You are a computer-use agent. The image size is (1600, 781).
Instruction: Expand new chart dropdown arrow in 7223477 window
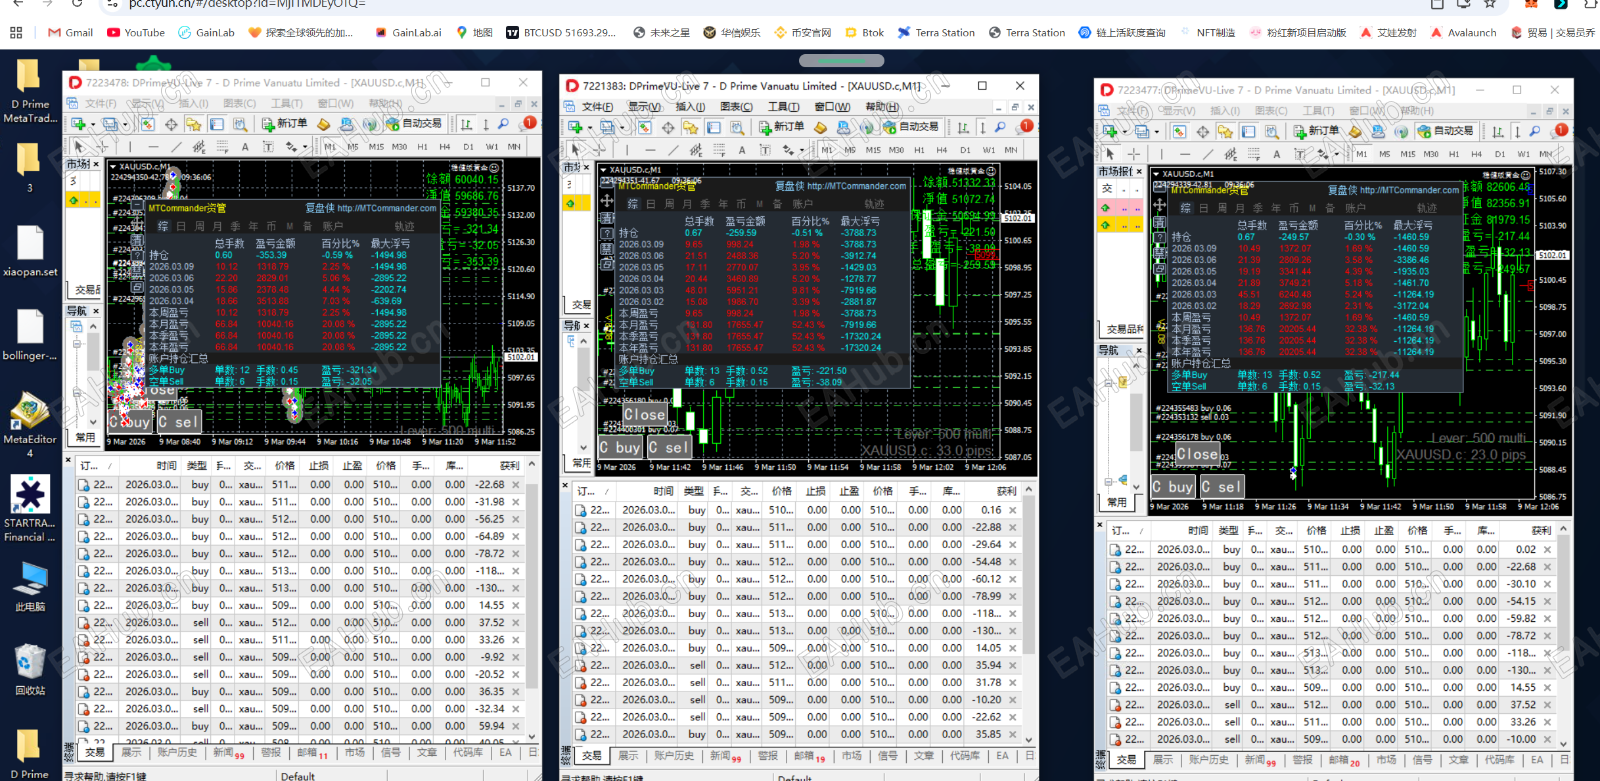click(1124, 131)
